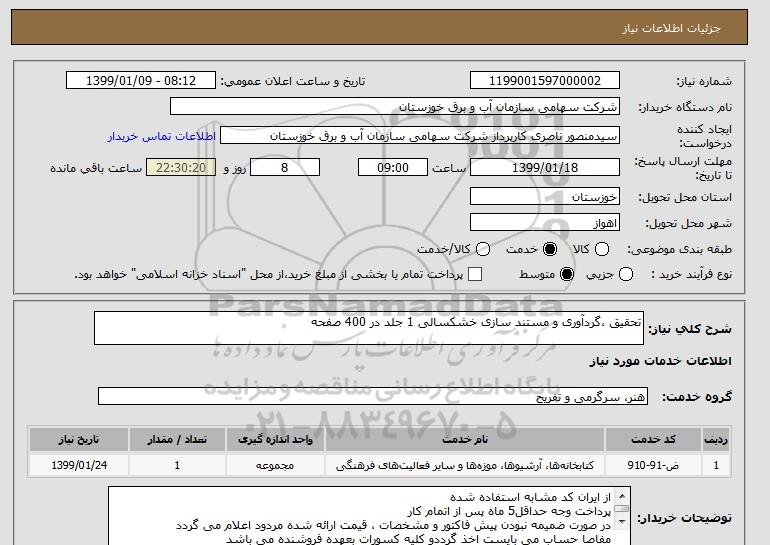Click the remaining days field showing 8
Screen dimensions: 770x545
pyautogui.click(x=285, y=167)
